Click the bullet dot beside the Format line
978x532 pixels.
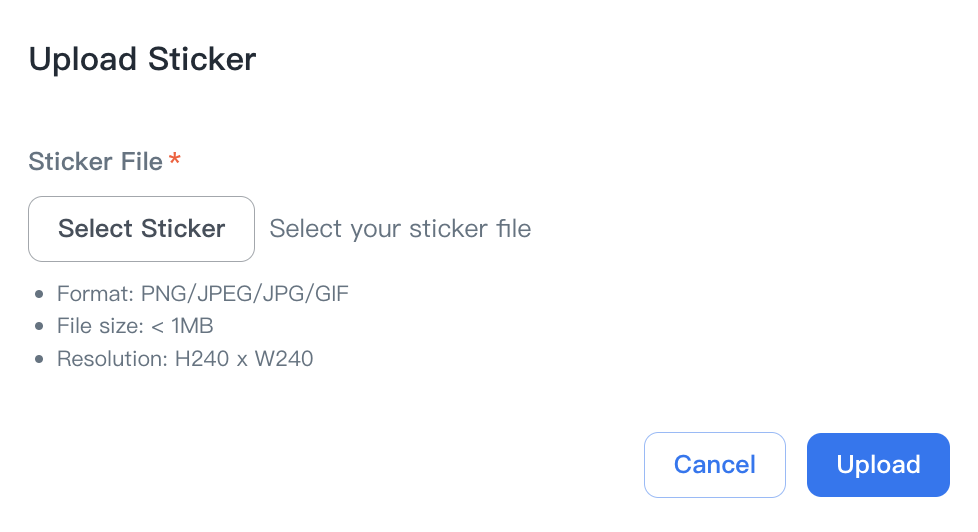tap(39, 295)
